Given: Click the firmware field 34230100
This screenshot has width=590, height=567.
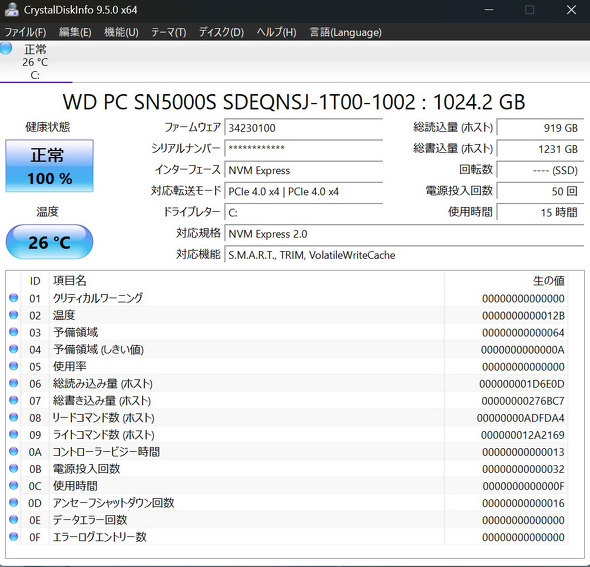Looking at the screenshot, I should coord(303,128).
